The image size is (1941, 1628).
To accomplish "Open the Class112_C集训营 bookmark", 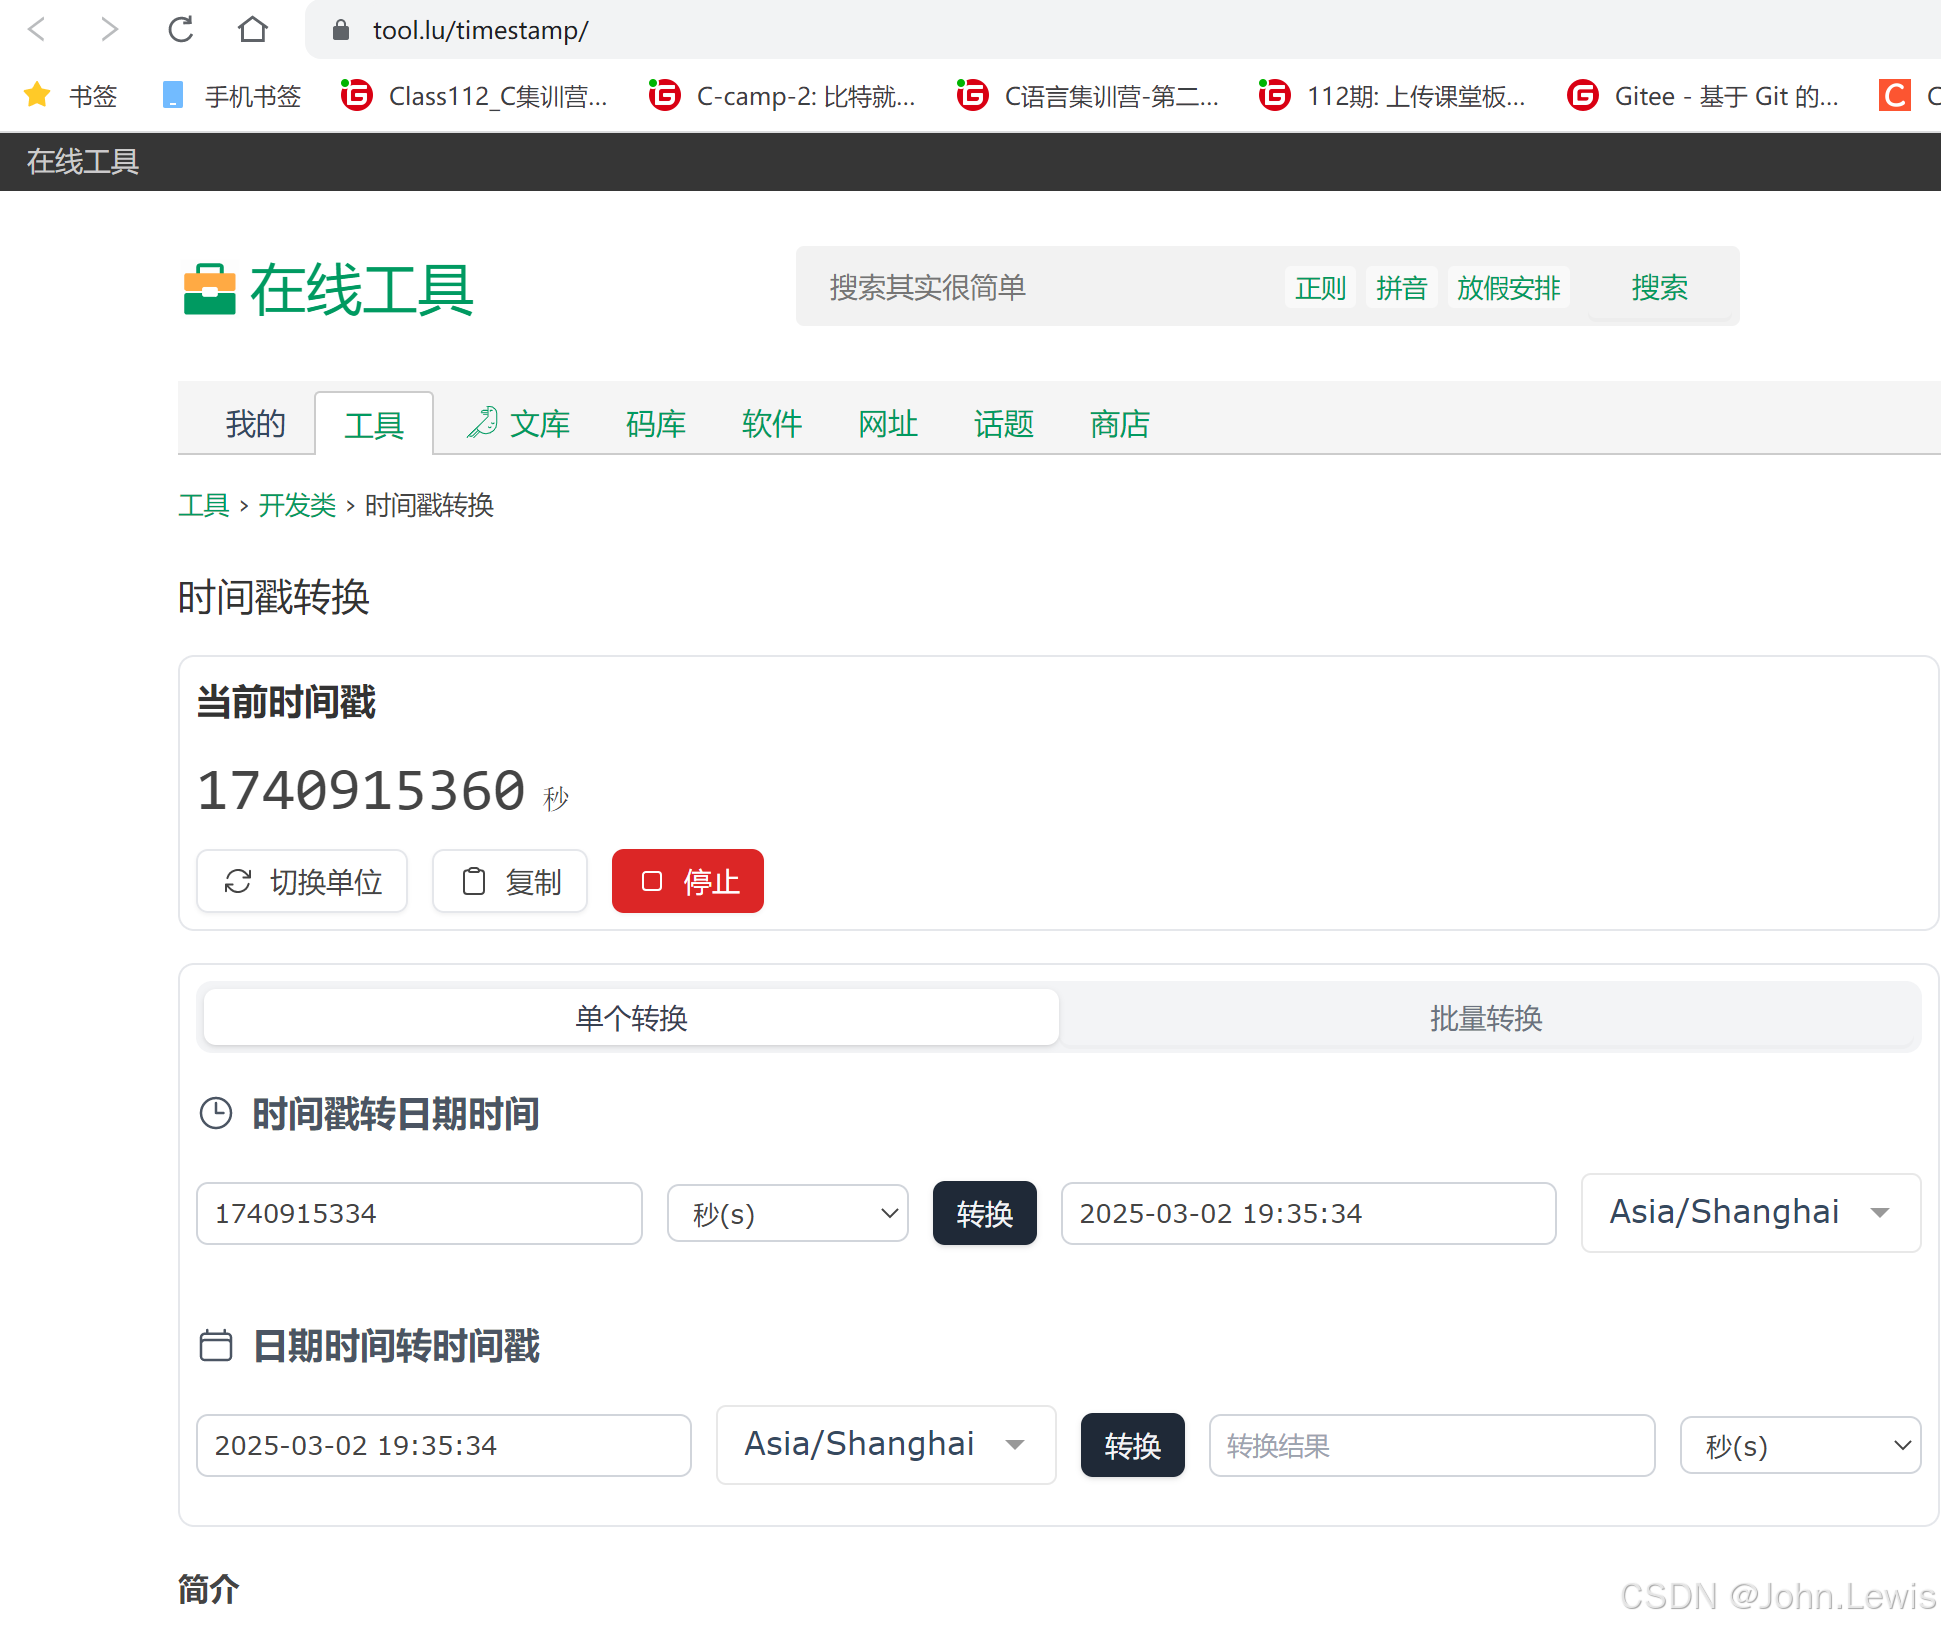I will coord(475,96).
